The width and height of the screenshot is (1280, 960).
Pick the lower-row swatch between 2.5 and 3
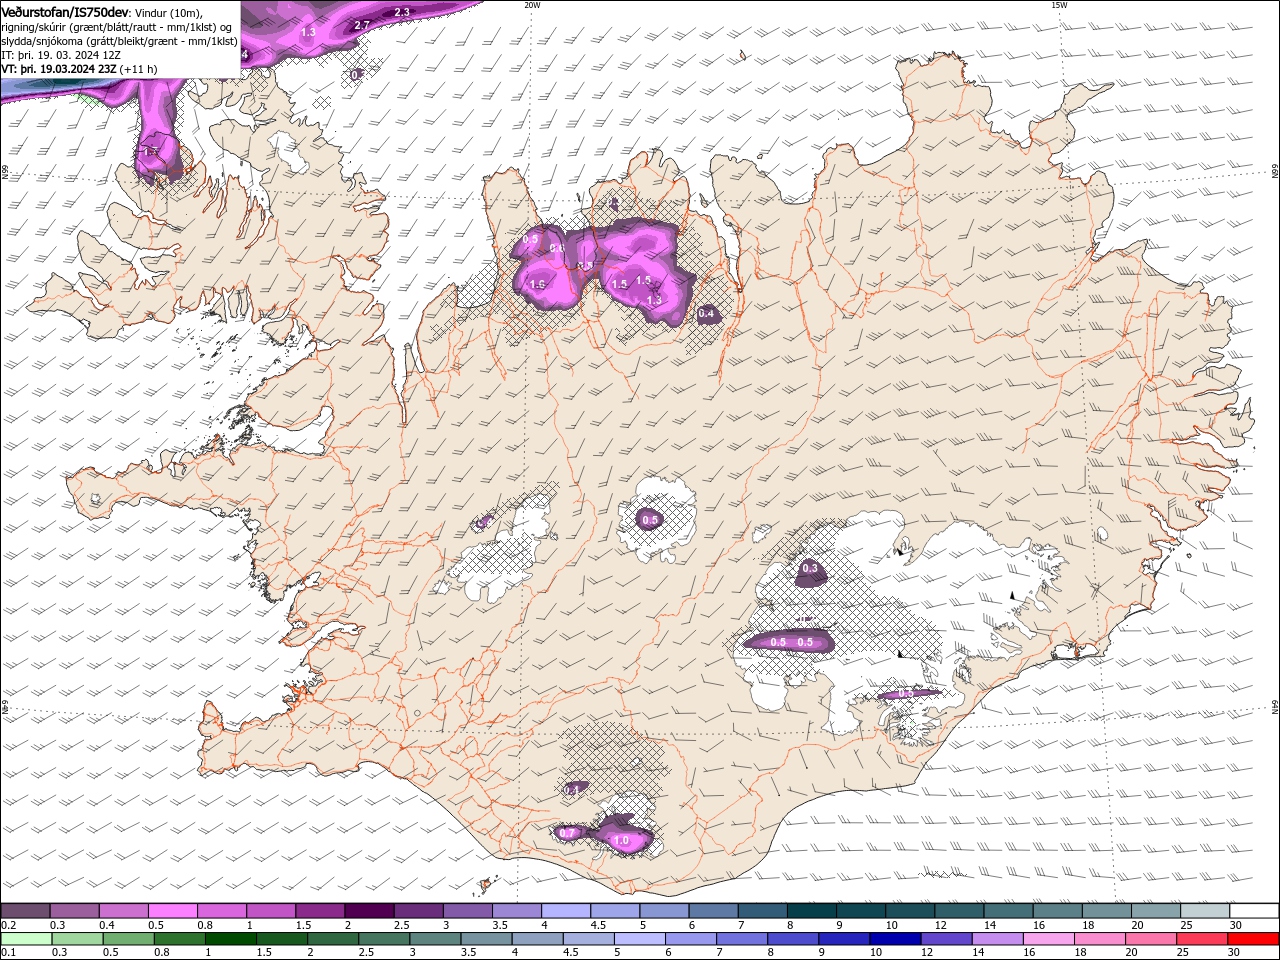click(384, 939)
